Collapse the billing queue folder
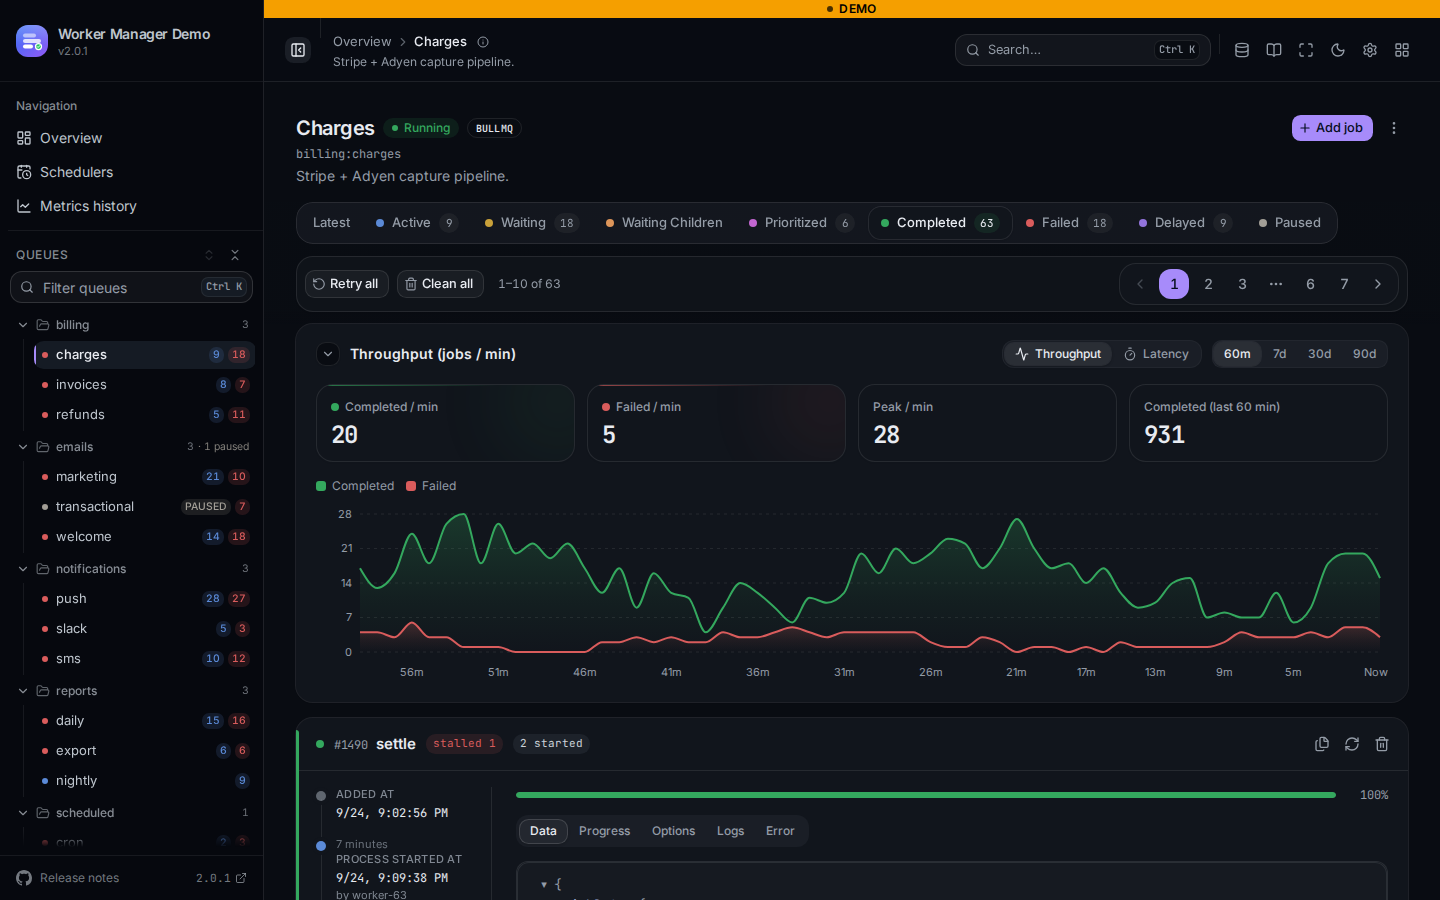 coord(23,325)
